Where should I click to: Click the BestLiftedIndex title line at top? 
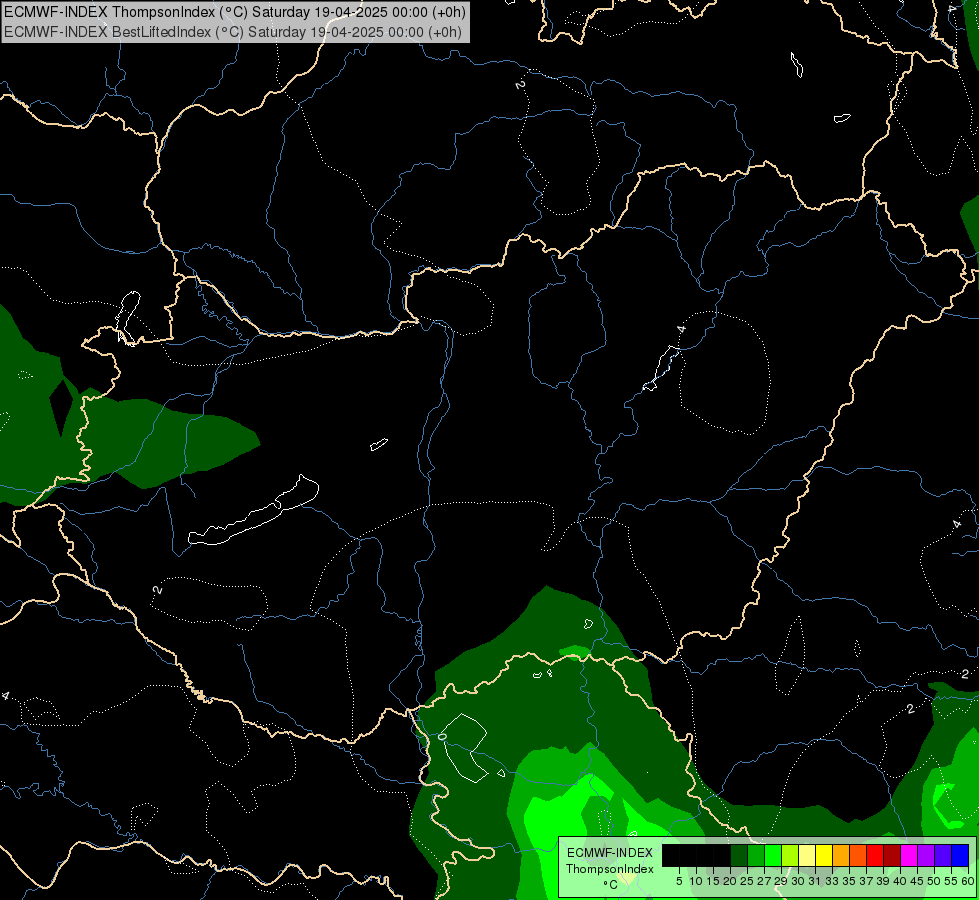pos(233,32)
